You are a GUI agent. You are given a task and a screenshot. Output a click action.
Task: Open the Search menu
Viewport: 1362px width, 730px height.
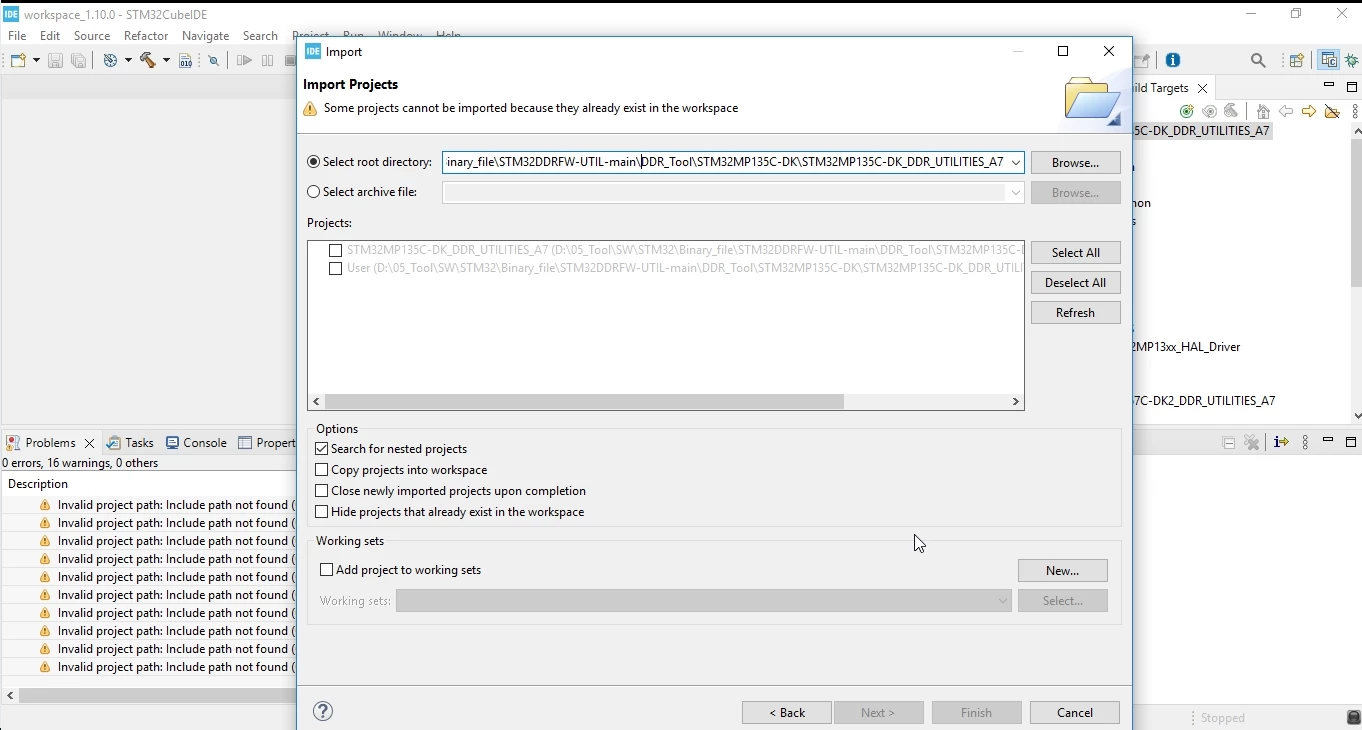260,36
